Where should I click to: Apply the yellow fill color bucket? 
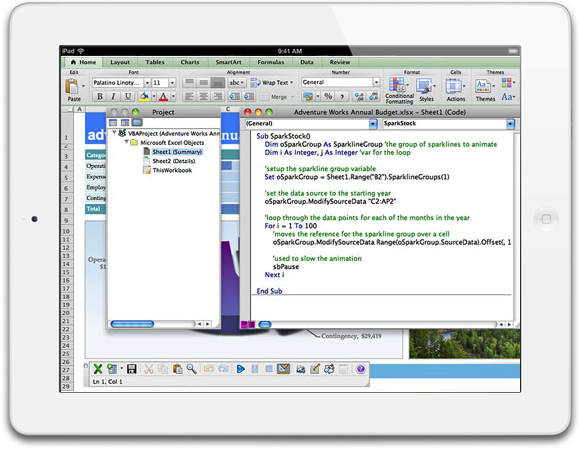(144, 97)
